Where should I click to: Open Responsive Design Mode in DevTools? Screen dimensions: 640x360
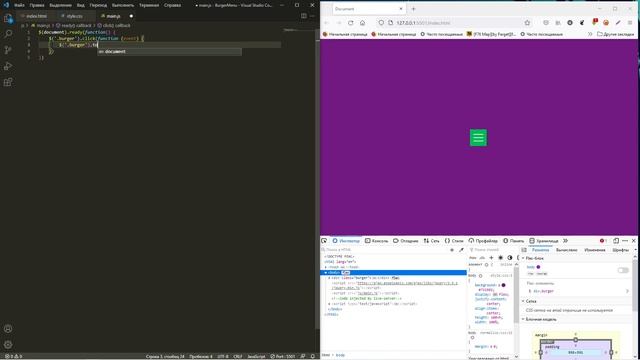(x=616, y=241)
